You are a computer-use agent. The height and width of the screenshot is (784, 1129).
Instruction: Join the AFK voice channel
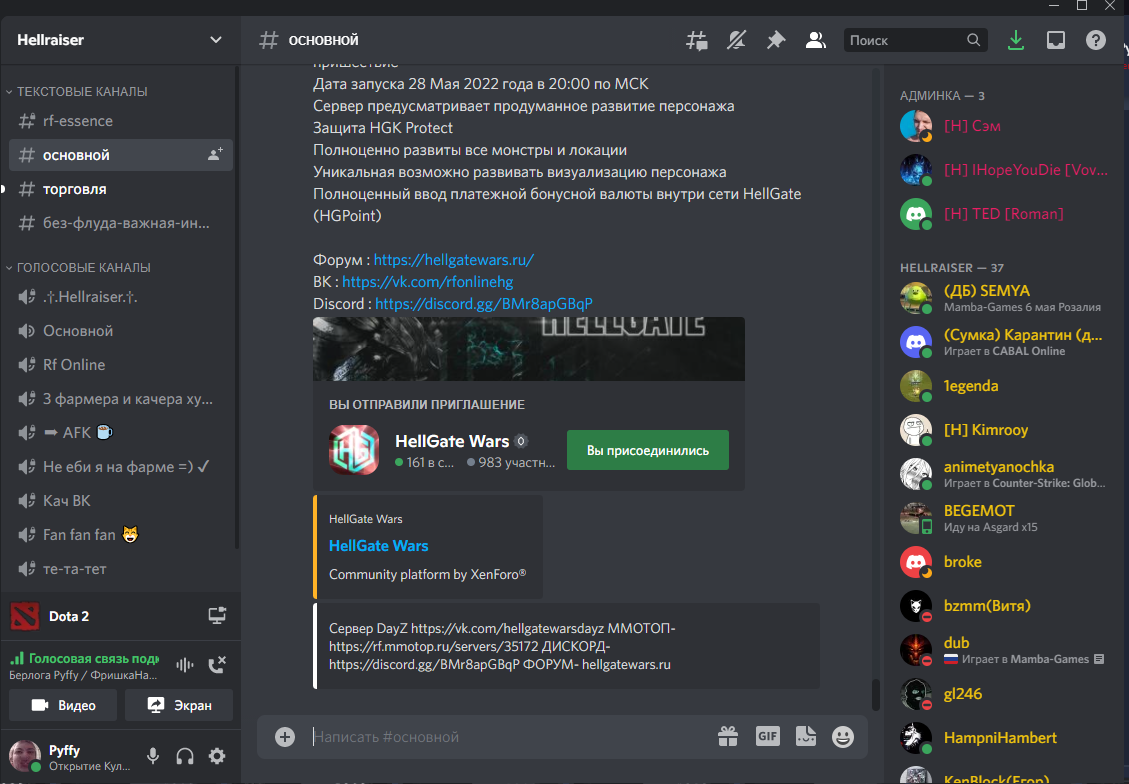pyautogui.click(x=120, y=432)
